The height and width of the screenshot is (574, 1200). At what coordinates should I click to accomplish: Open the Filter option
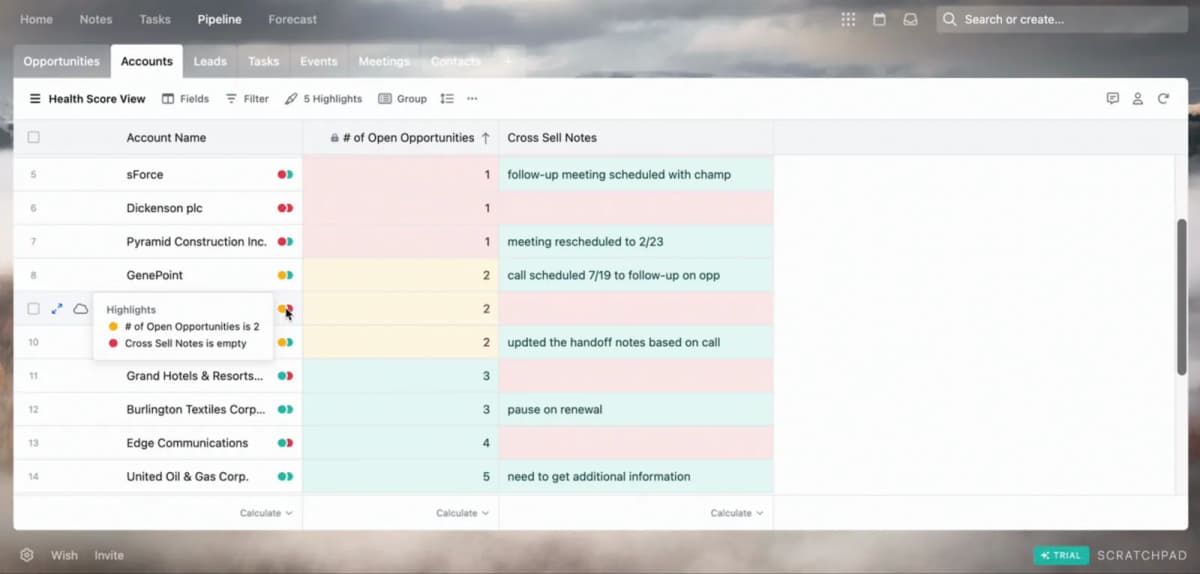[x=247, y=99]
